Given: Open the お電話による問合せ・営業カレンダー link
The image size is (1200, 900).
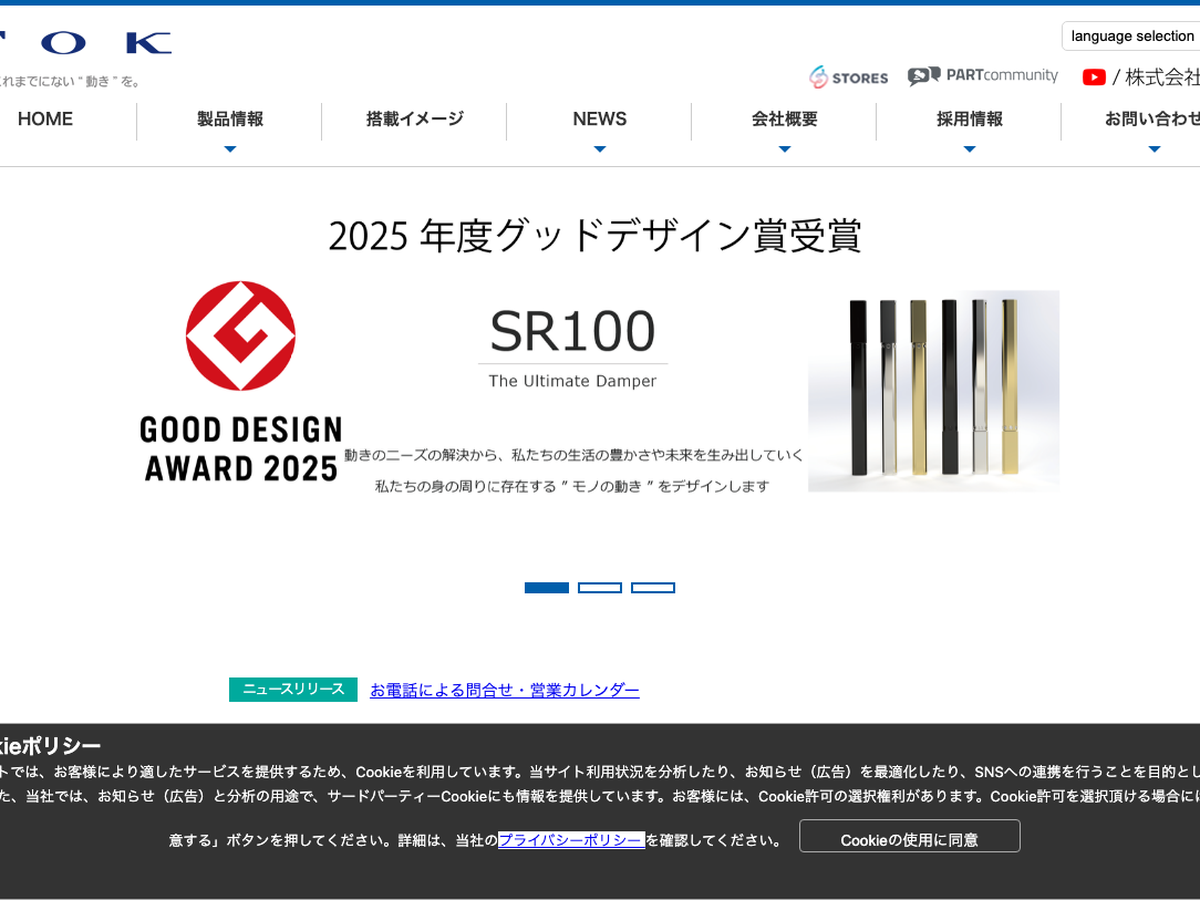Looking at the screenshot, I should coord(504,690).
